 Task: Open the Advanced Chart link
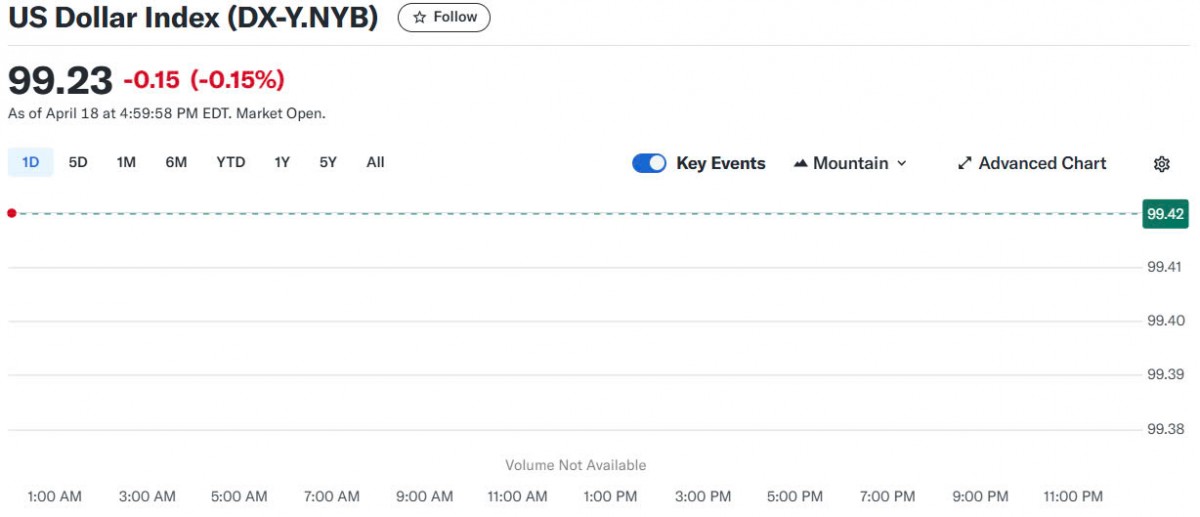click(x=1042, y=163)
